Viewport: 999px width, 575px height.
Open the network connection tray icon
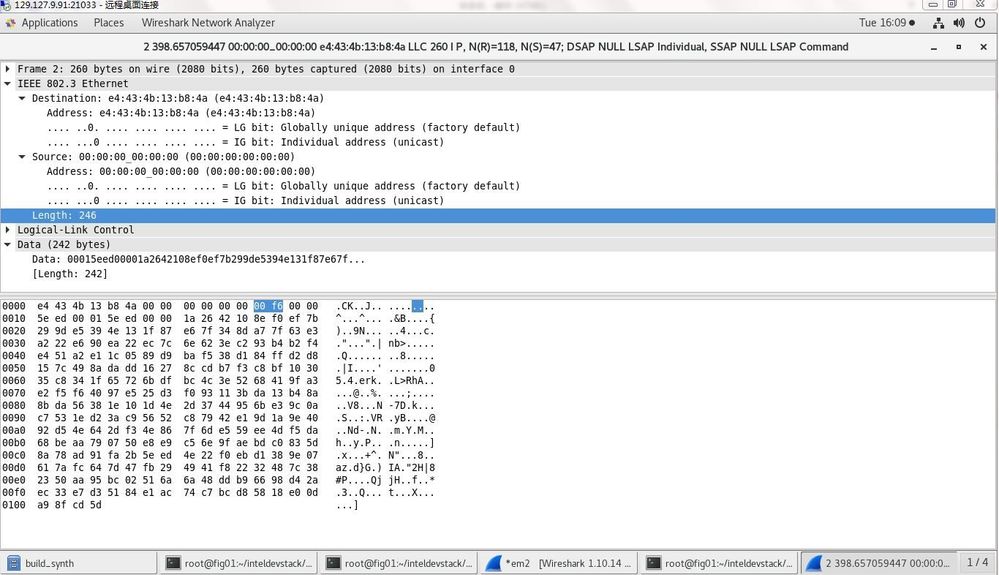click(938, 23)
